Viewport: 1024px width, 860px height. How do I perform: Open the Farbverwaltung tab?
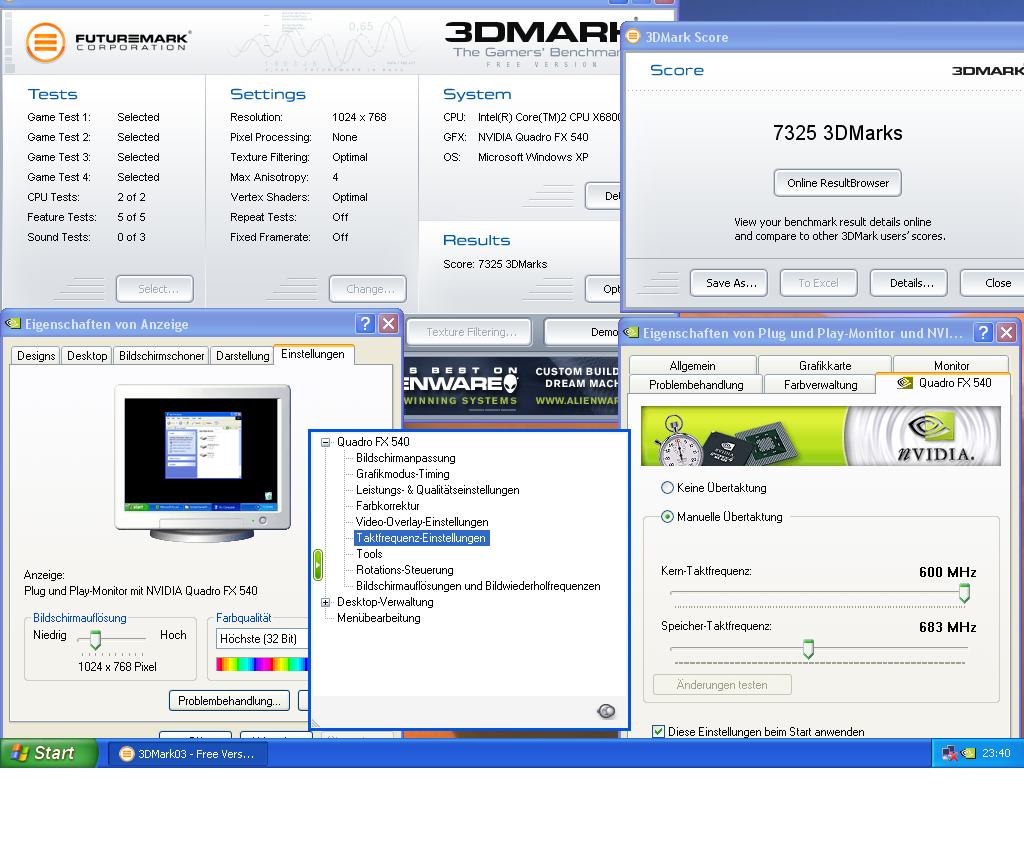pyautogui.click(x=820, y=385)
